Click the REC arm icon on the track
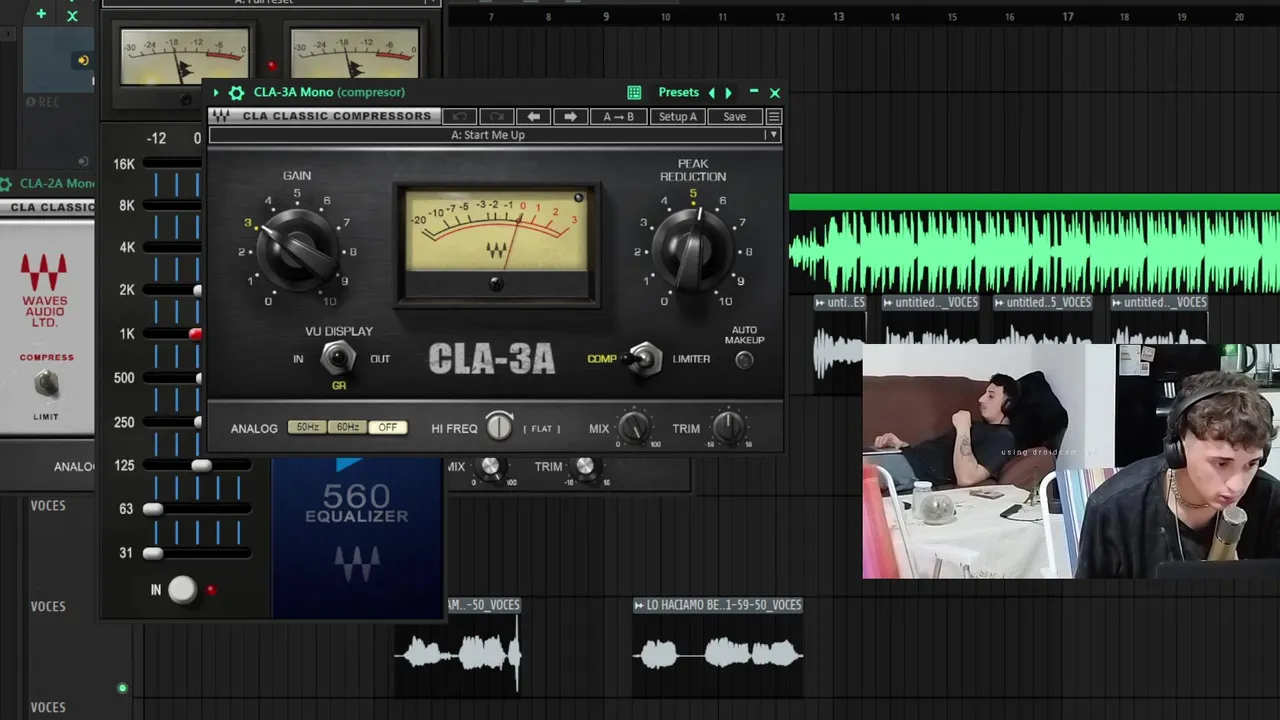This screenshot has width=1280, height=720. point(42,102)
